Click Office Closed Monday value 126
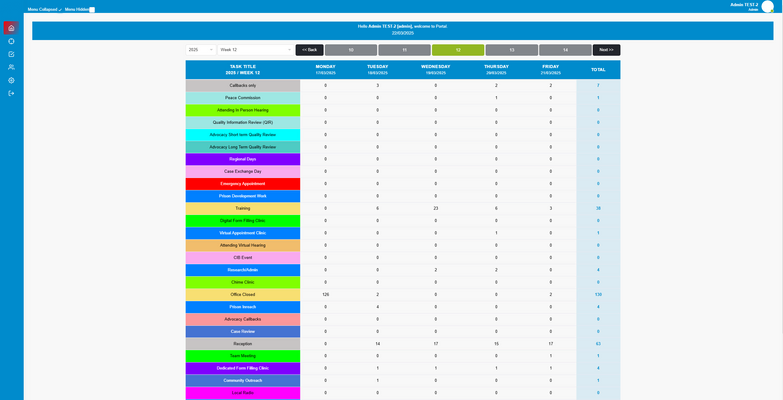This screenshot has height=400, width=783. tap(326, 295)
